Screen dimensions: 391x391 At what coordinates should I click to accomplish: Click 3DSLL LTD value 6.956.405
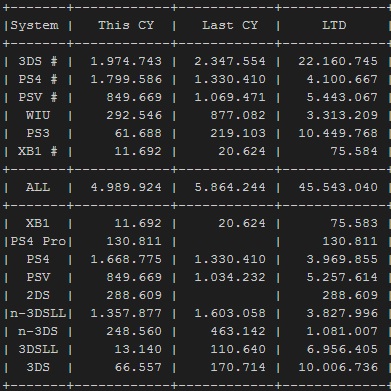(x=342, y=349)
